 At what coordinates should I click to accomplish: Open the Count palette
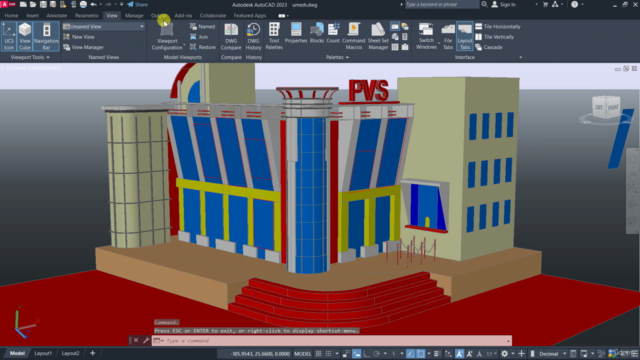(333, 33)
